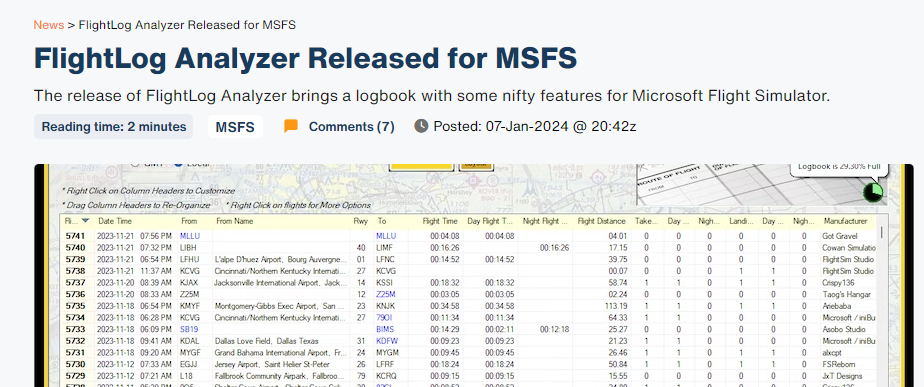Click the JxT Designs manufacturer cell
The height and width of the screenshot is (387, 924).
pos(842,376)
